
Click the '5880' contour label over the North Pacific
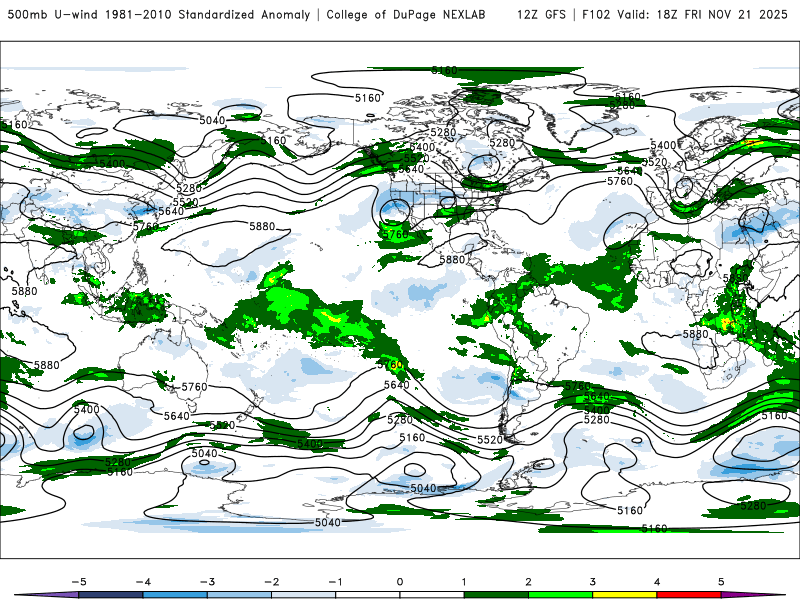click(262, 226)
